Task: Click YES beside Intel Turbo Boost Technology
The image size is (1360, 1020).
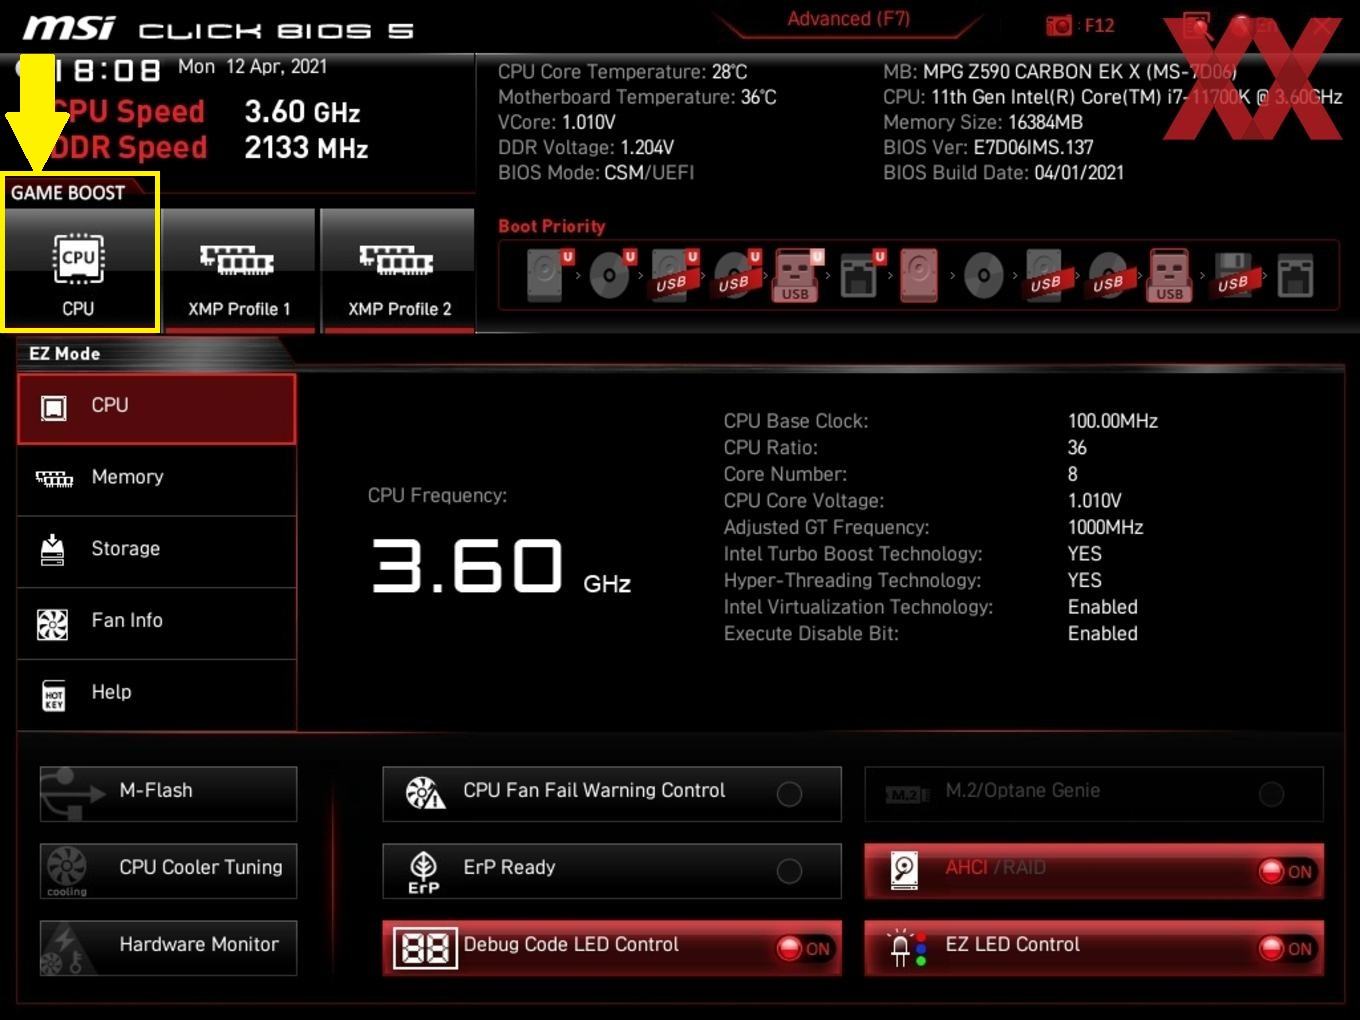Action: (1084, 554)
